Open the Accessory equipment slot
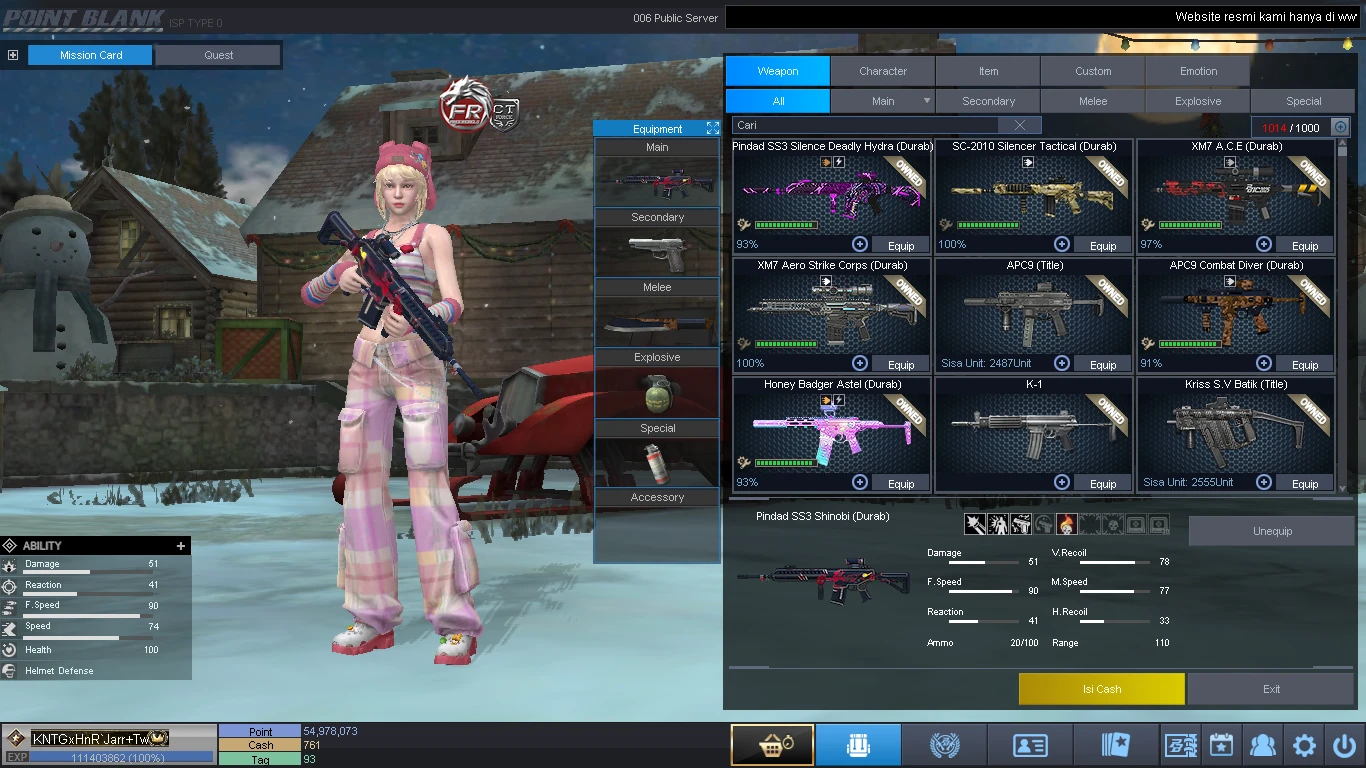This screenshot has height=768, width=1366. 657,532
